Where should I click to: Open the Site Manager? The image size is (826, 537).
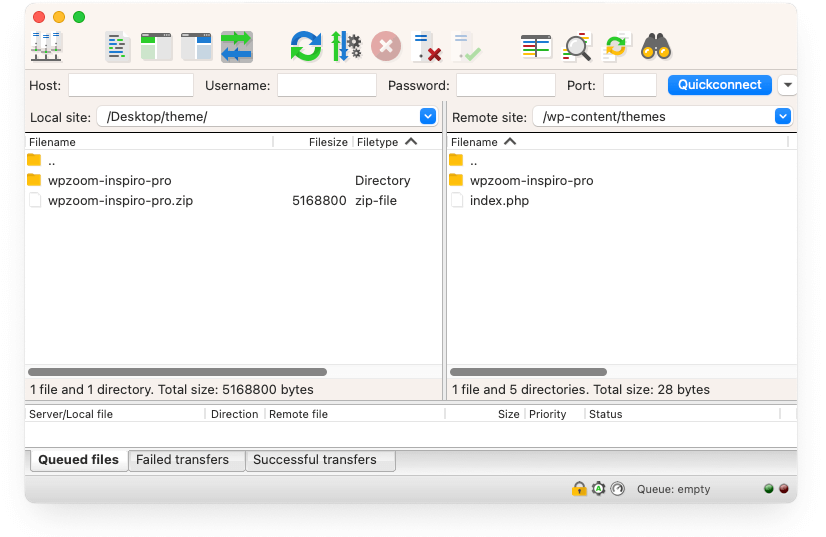pyautogui.click(x=46, y=46)
